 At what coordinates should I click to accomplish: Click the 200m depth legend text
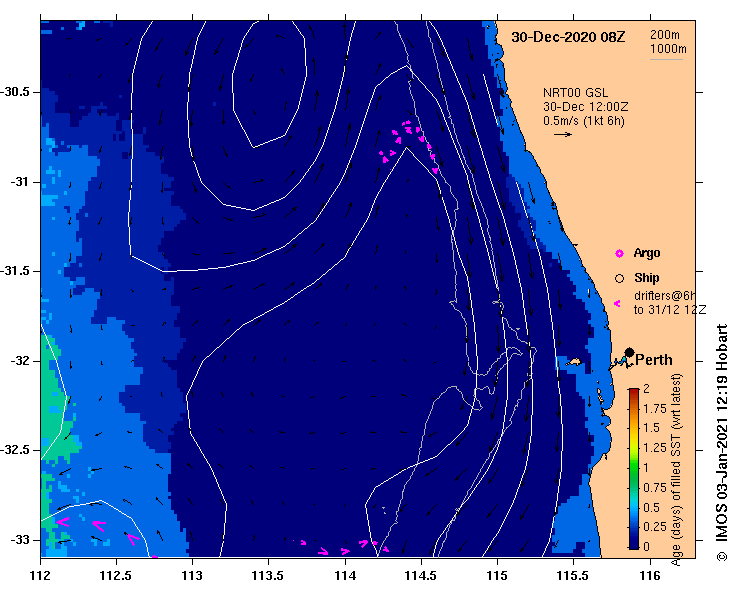click(665, 34)
